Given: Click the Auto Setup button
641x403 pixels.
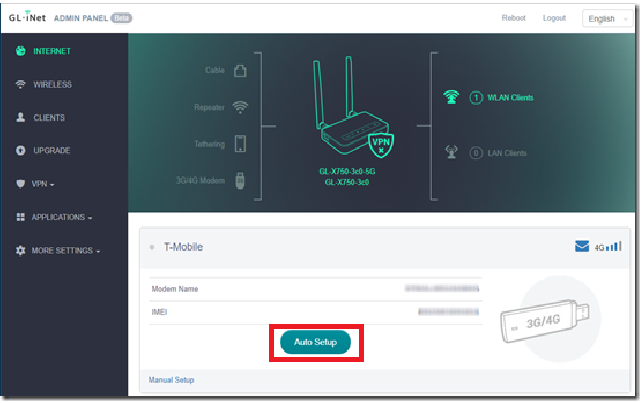Looking at the screenshot, I should pos(316,342).
